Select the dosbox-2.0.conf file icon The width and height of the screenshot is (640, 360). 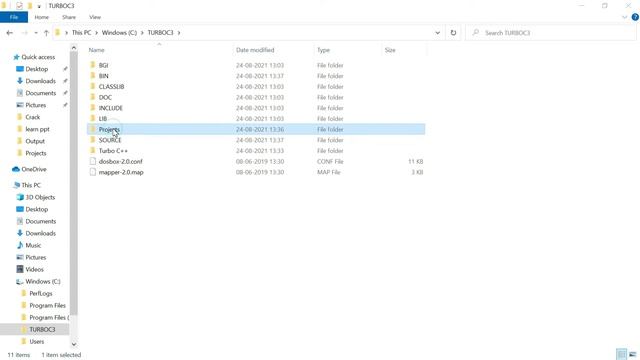pos(93,161)
